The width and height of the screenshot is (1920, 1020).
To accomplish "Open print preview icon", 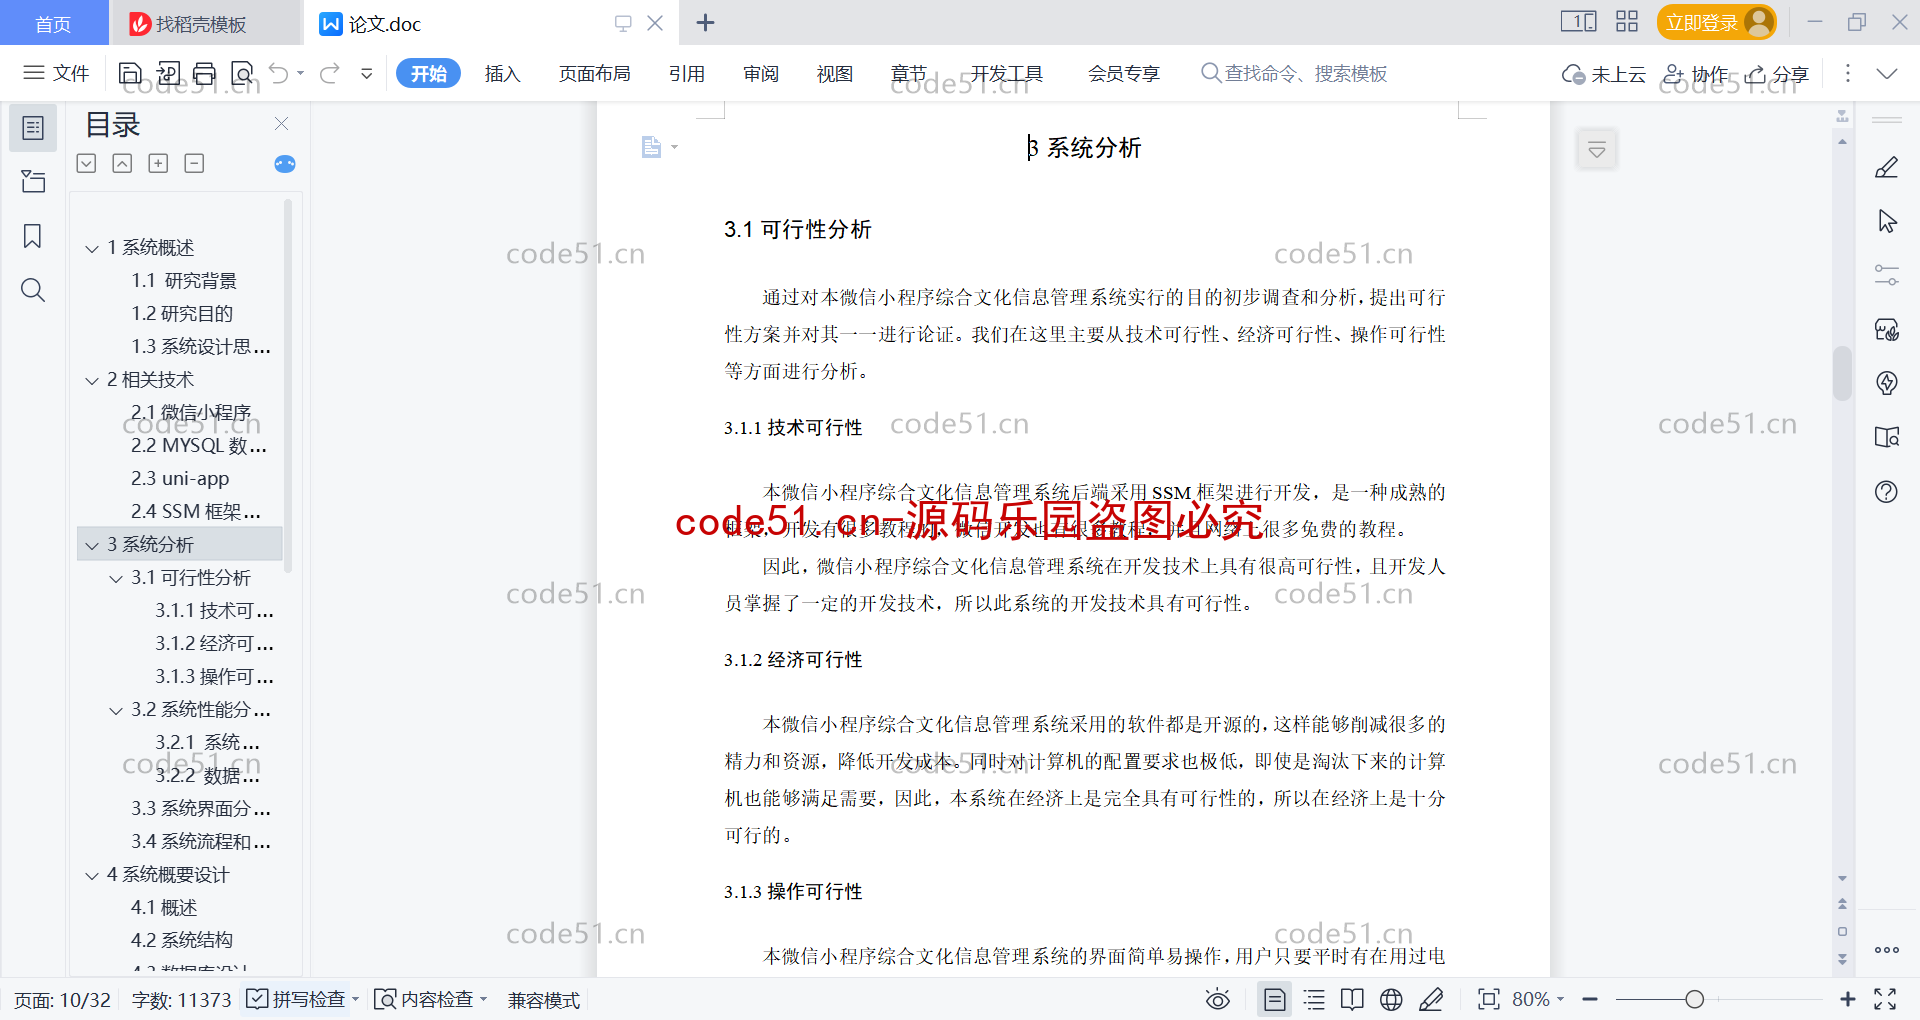I will click(242, 73).
